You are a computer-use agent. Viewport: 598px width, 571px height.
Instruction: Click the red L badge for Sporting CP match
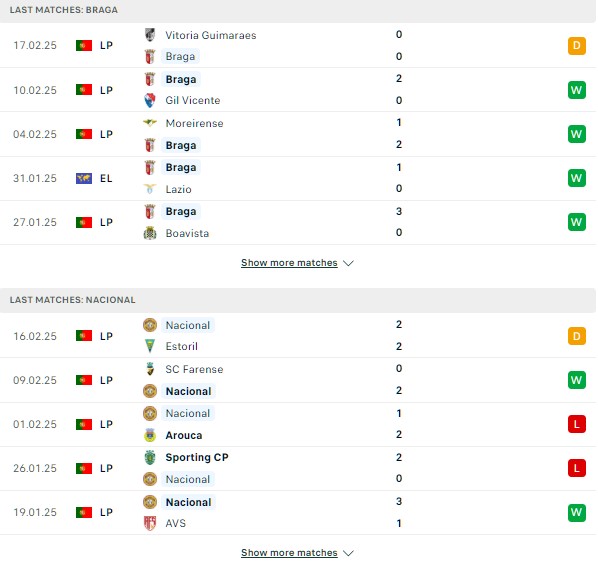[x=577, y=468]
